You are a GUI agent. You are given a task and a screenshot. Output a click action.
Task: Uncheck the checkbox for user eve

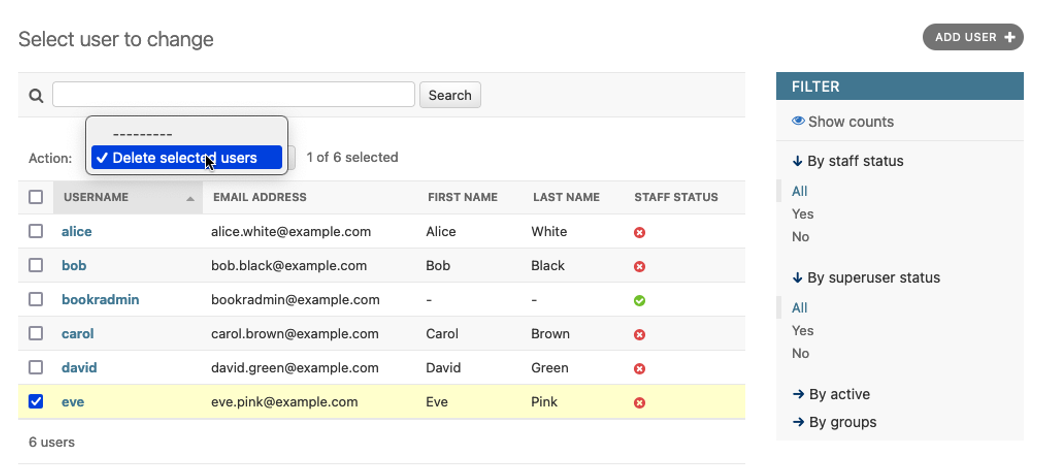pos(36,402)
